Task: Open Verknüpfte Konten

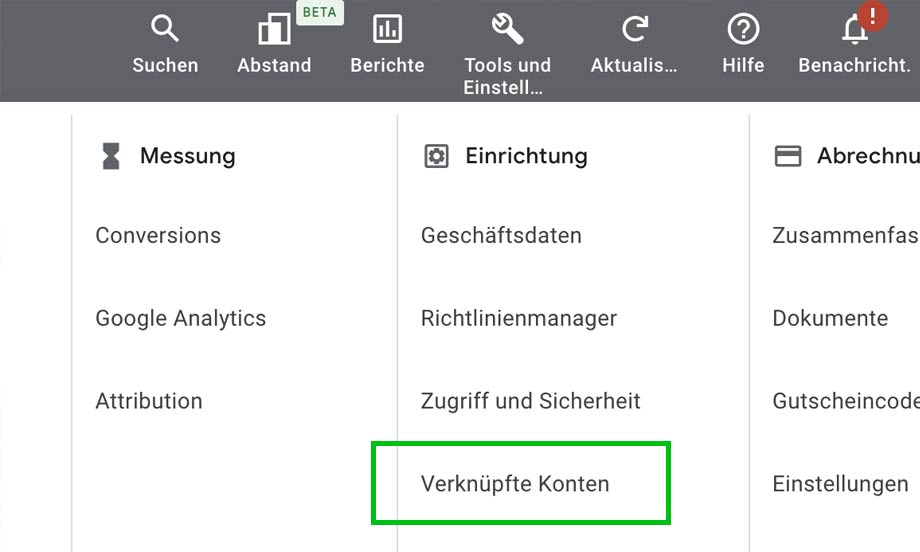Action: (x=515, y=484)
